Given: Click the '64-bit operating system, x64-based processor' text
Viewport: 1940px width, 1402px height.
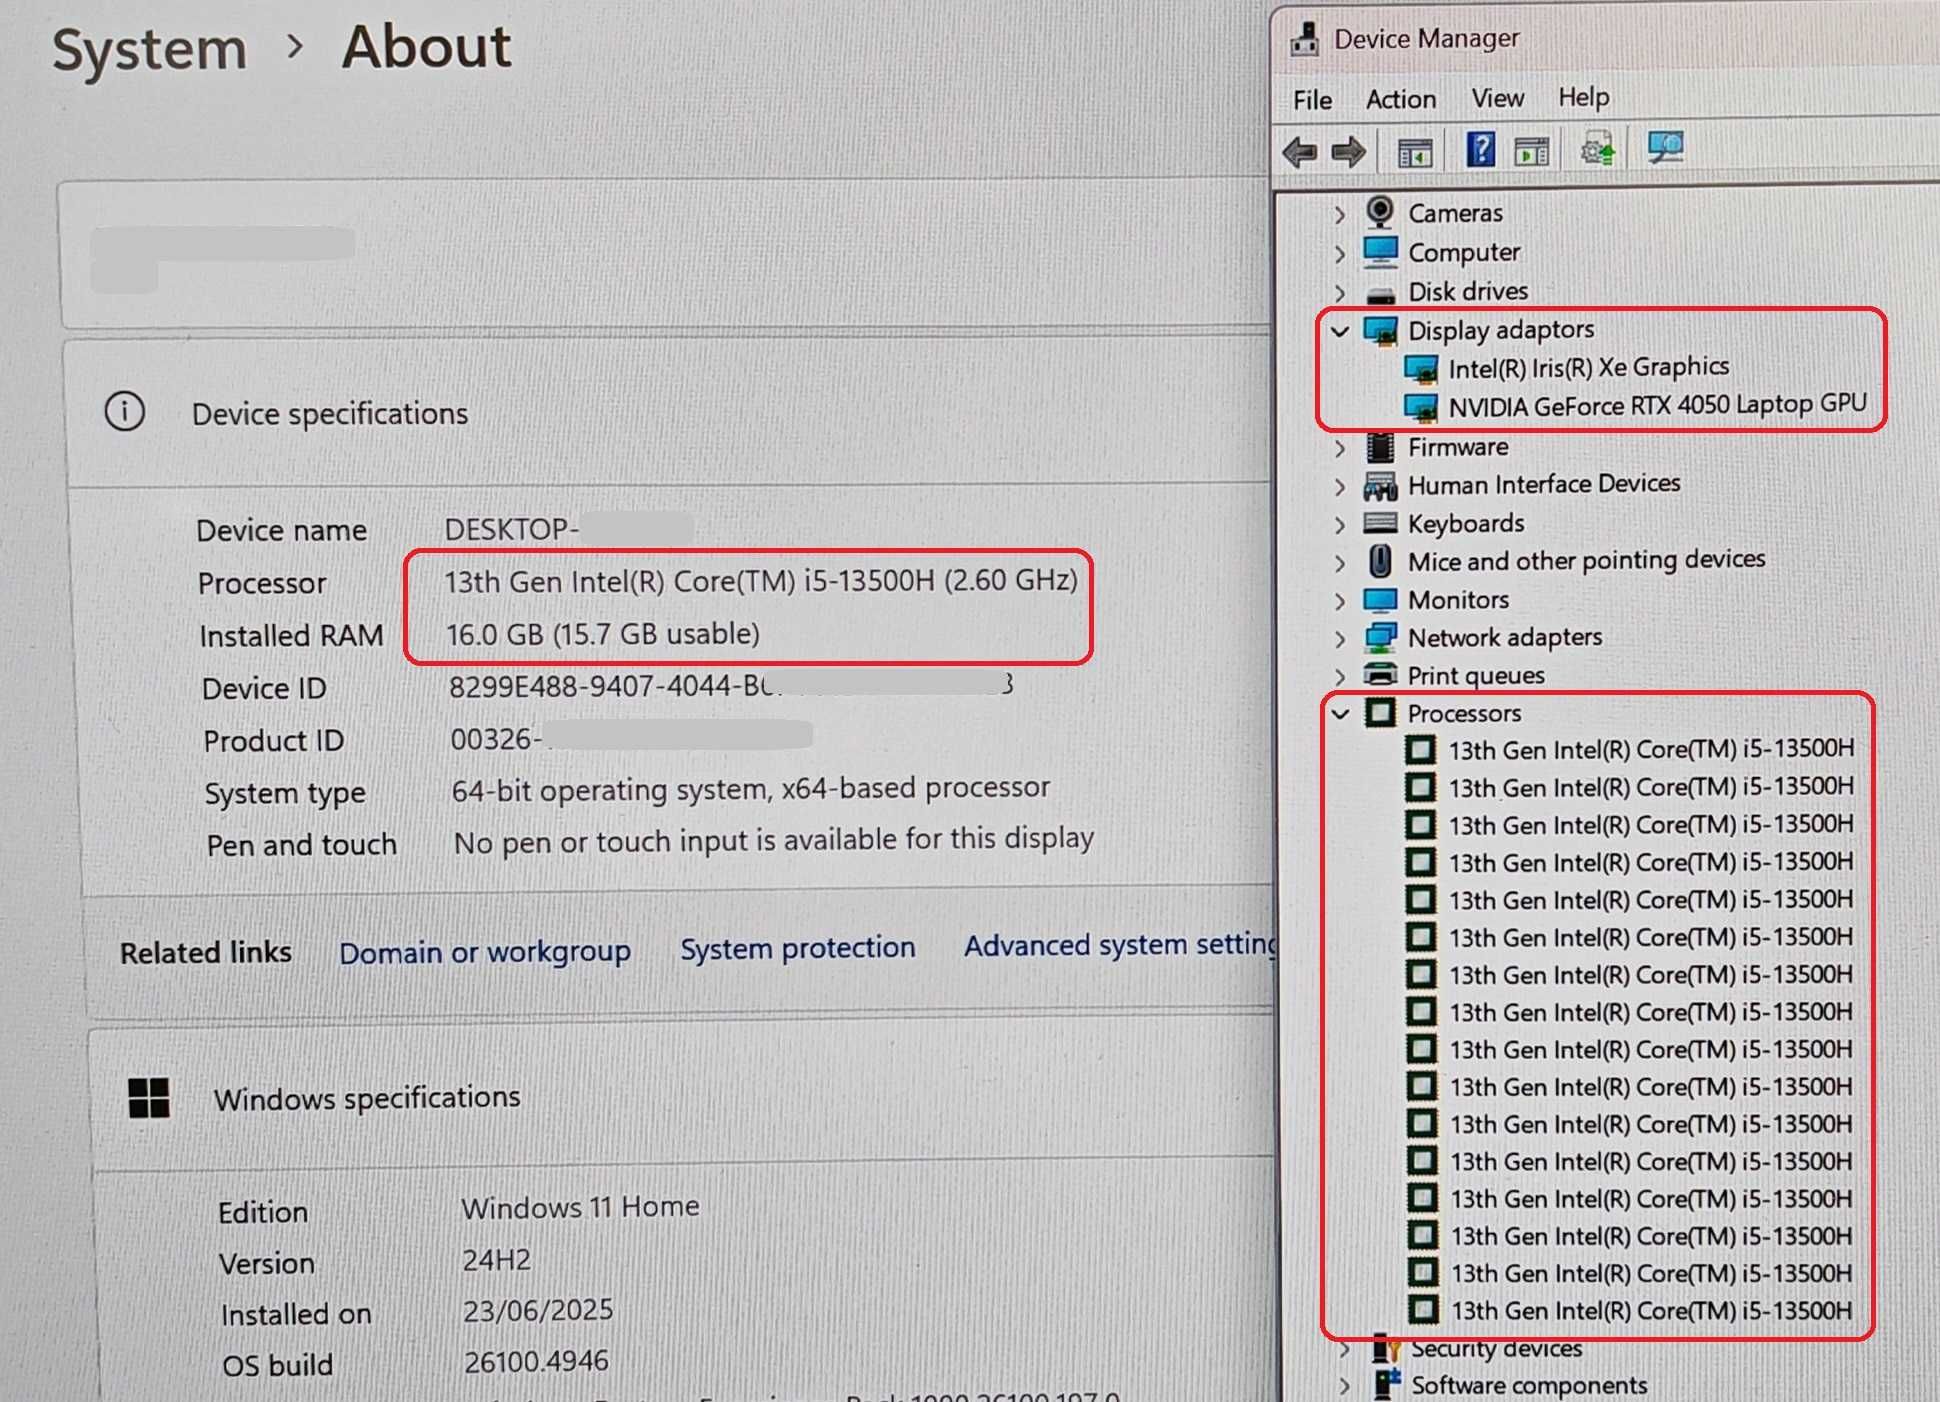Looking at the screenshot, I should click(751, 789).
